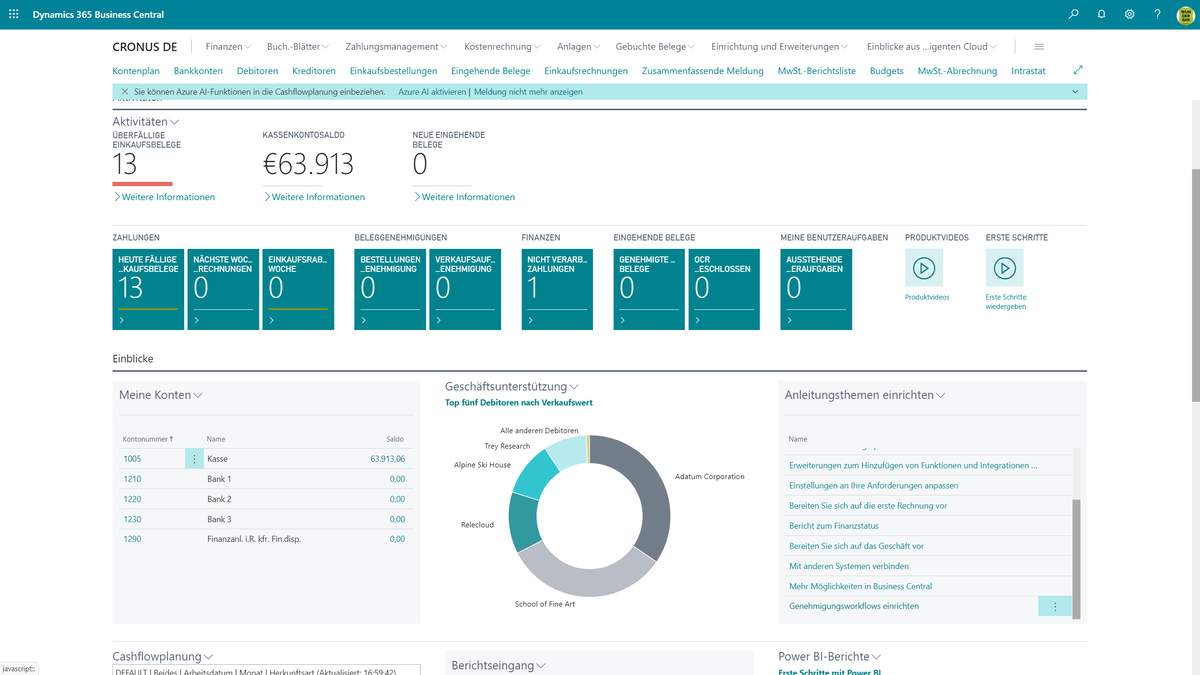The image size is (1200, 675).
Task: Open Zusammenfassende Meldung
Action: point(703,71)
